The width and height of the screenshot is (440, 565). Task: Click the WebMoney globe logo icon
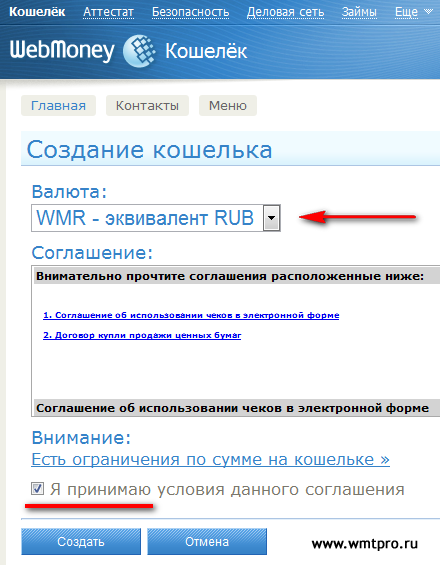[139, 51]
